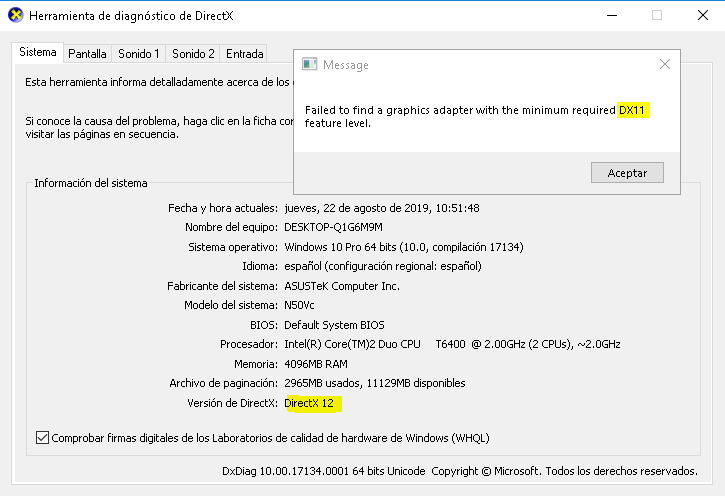This screenshot has height=496, width=725.
Task: Close the DirectX diagnostic tool window
Action: coord(702,15)
